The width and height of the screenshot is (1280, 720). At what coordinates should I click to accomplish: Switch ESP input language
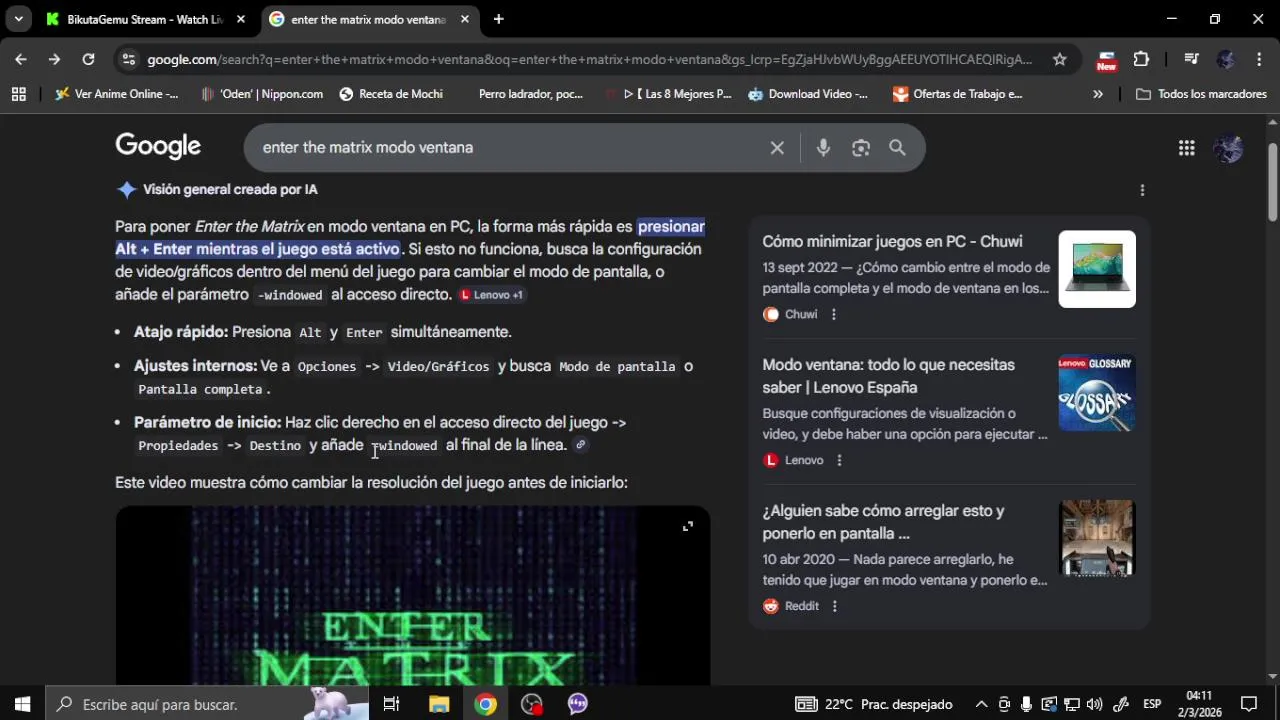pyautogui.click(x=1152, y=704)
